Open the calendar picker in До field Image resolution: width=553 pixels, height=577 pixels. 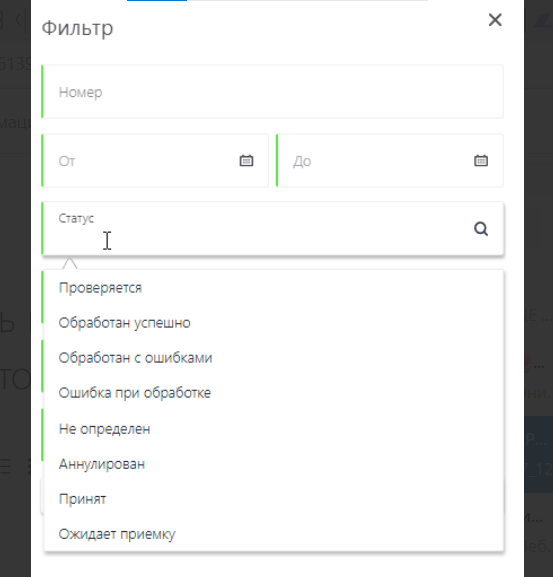(481, 160)
